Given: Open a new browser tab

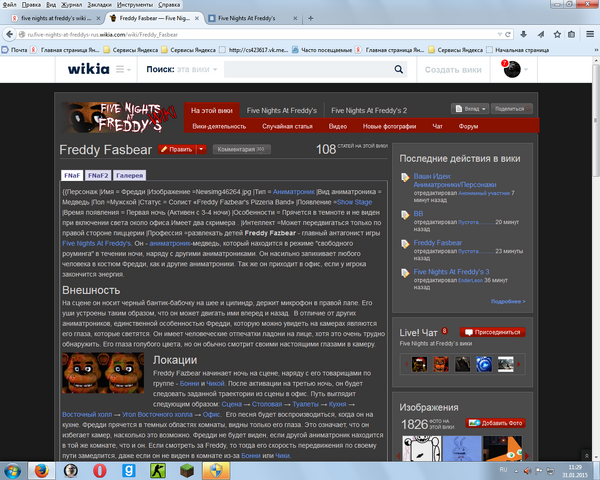Looking at the screenshot, I should point(311,18).
